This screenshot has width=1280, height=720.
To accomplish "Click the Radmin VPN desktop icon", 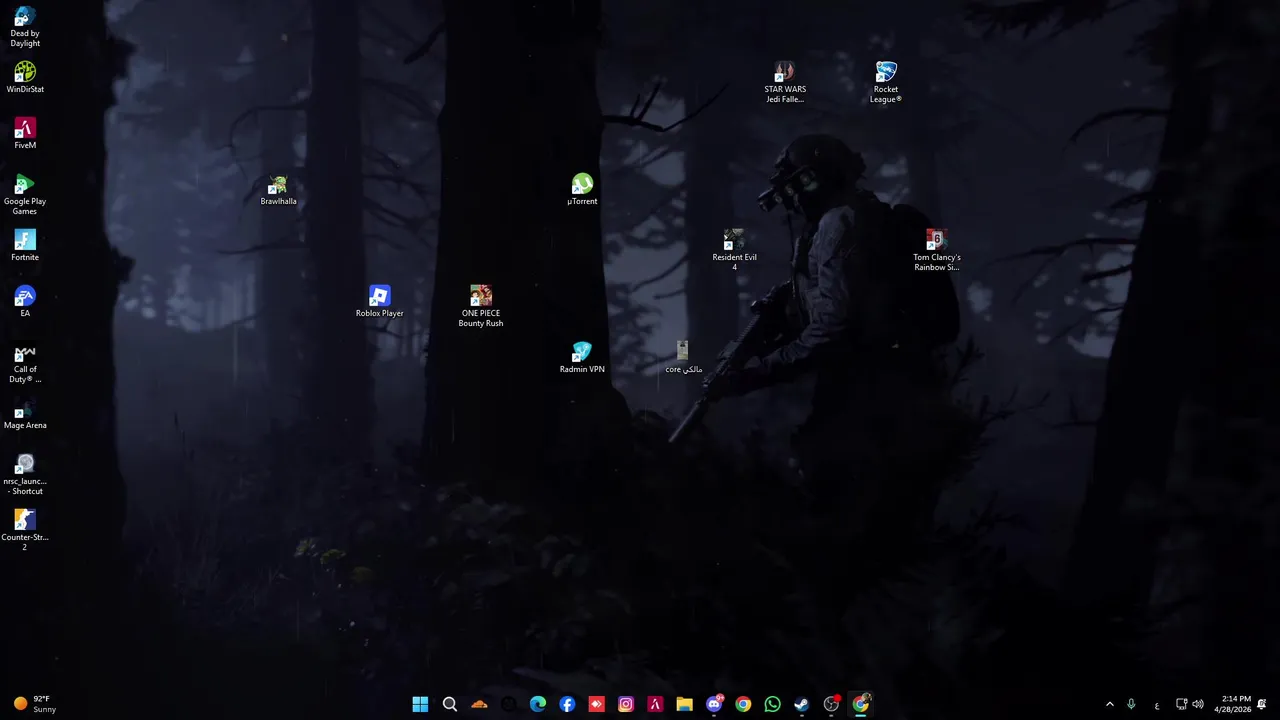I will 582,358.
